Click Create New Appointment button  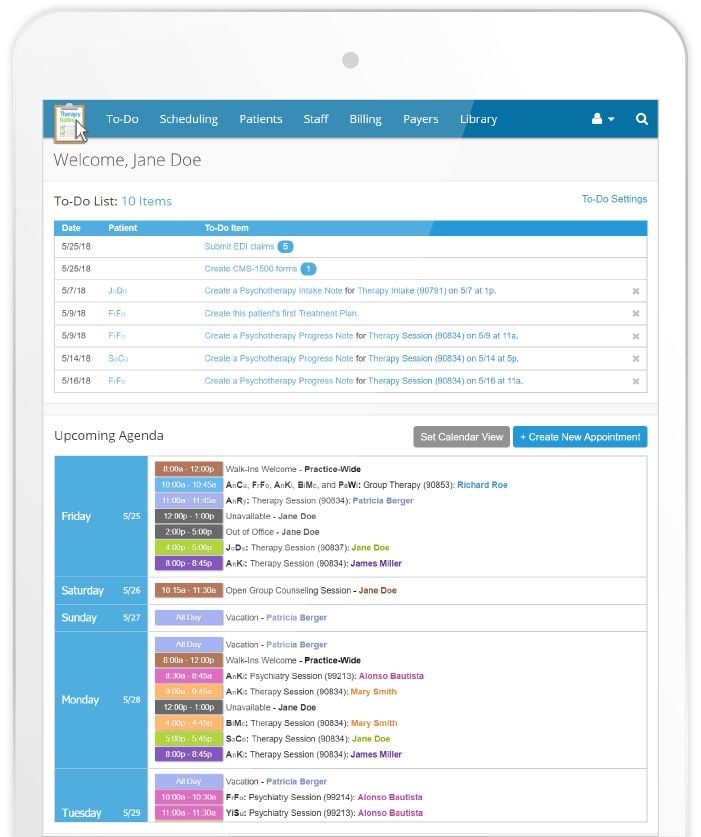(580, 437)
